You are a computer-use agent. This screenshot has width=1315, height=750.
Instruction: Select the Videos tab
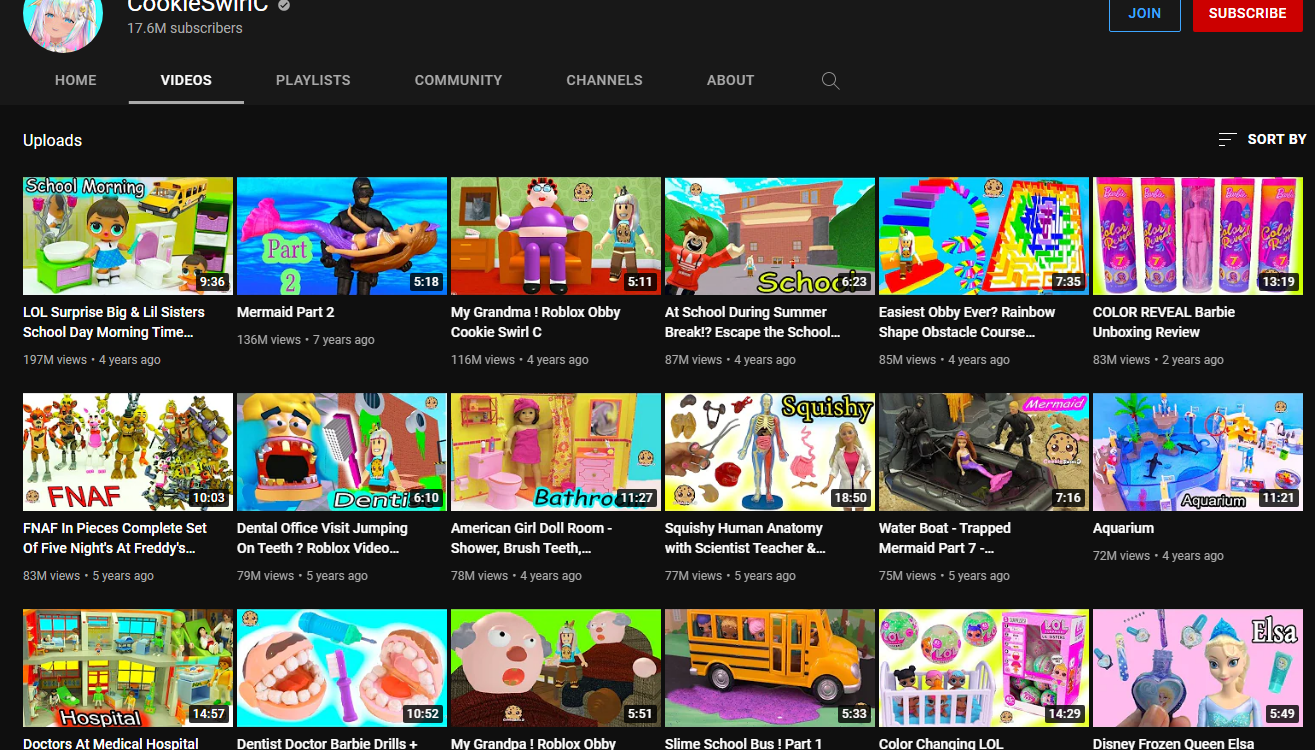pos(186,80)
